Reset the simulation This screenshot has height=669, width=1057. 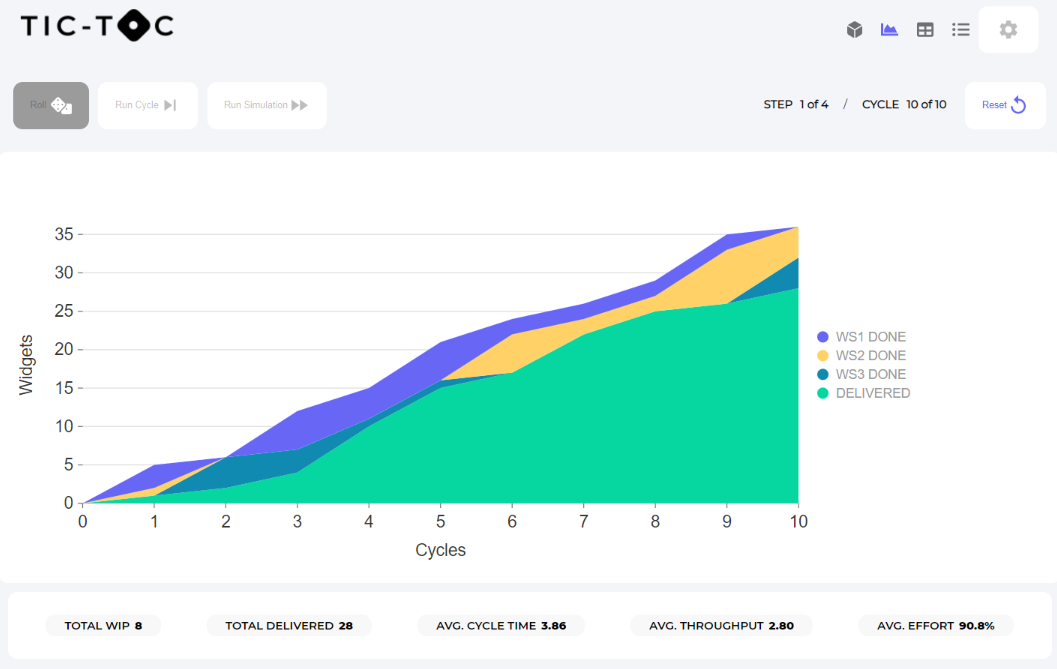[x=1004, y=105]
